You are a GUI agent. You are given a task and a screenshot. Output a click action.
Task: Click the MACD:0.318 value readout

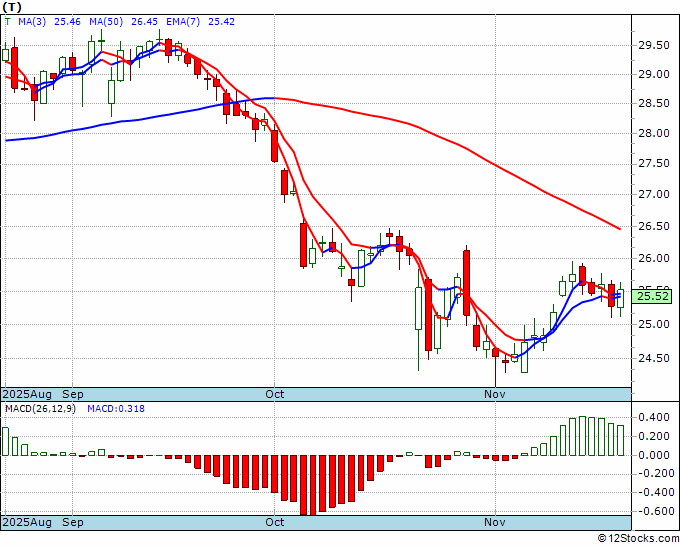point(116,409)
